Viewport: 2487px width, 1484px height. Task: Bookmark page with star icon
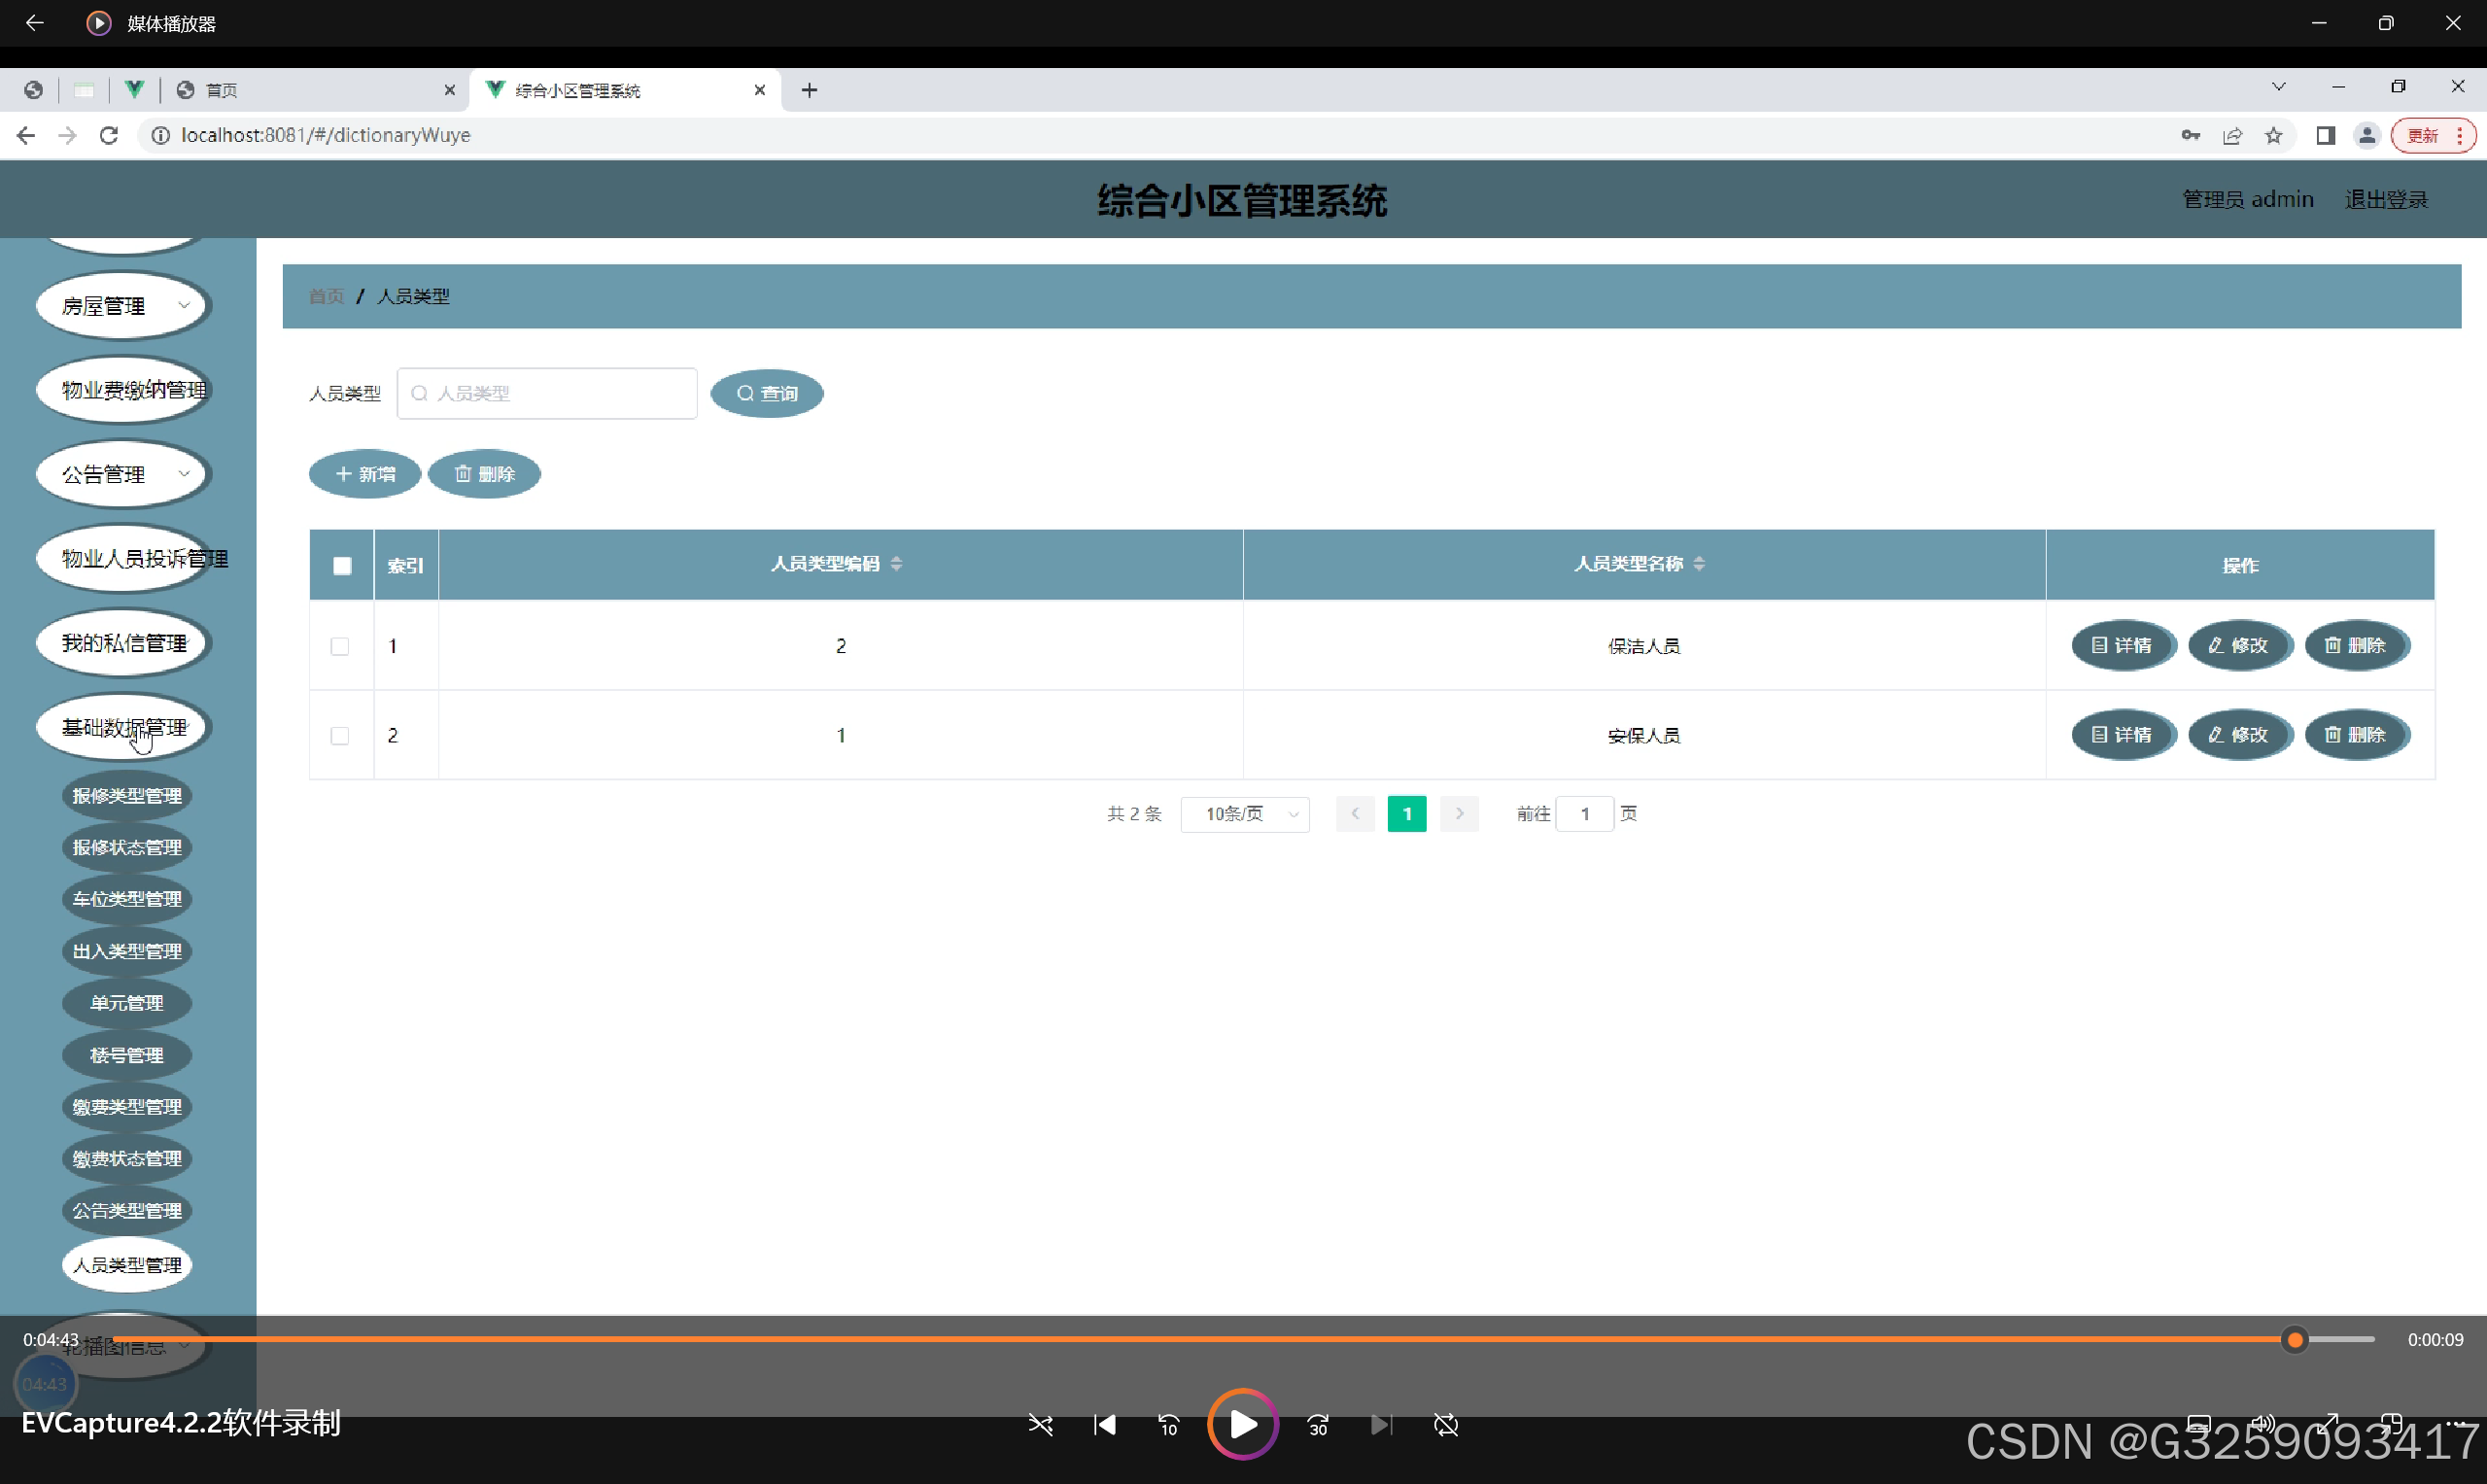coord(2274,136)
